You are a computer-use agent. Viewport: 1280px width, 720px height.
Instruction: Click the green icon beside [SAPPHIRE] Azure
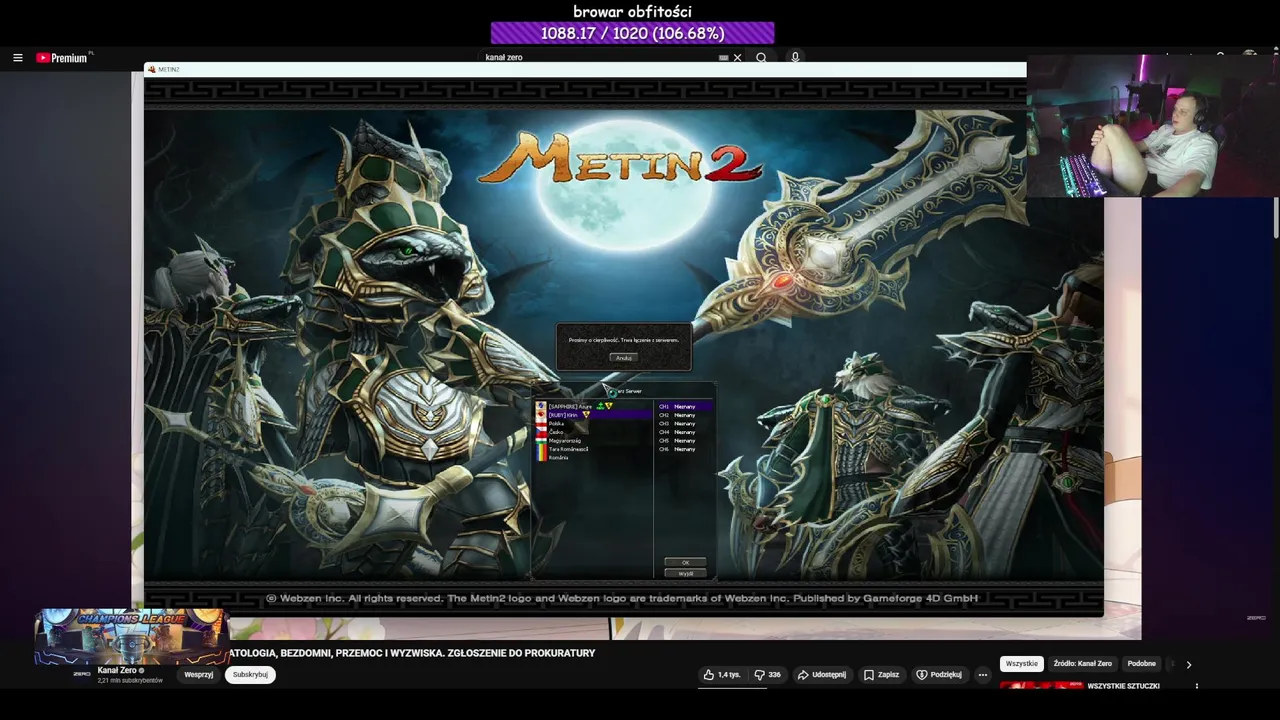point(600,406)
